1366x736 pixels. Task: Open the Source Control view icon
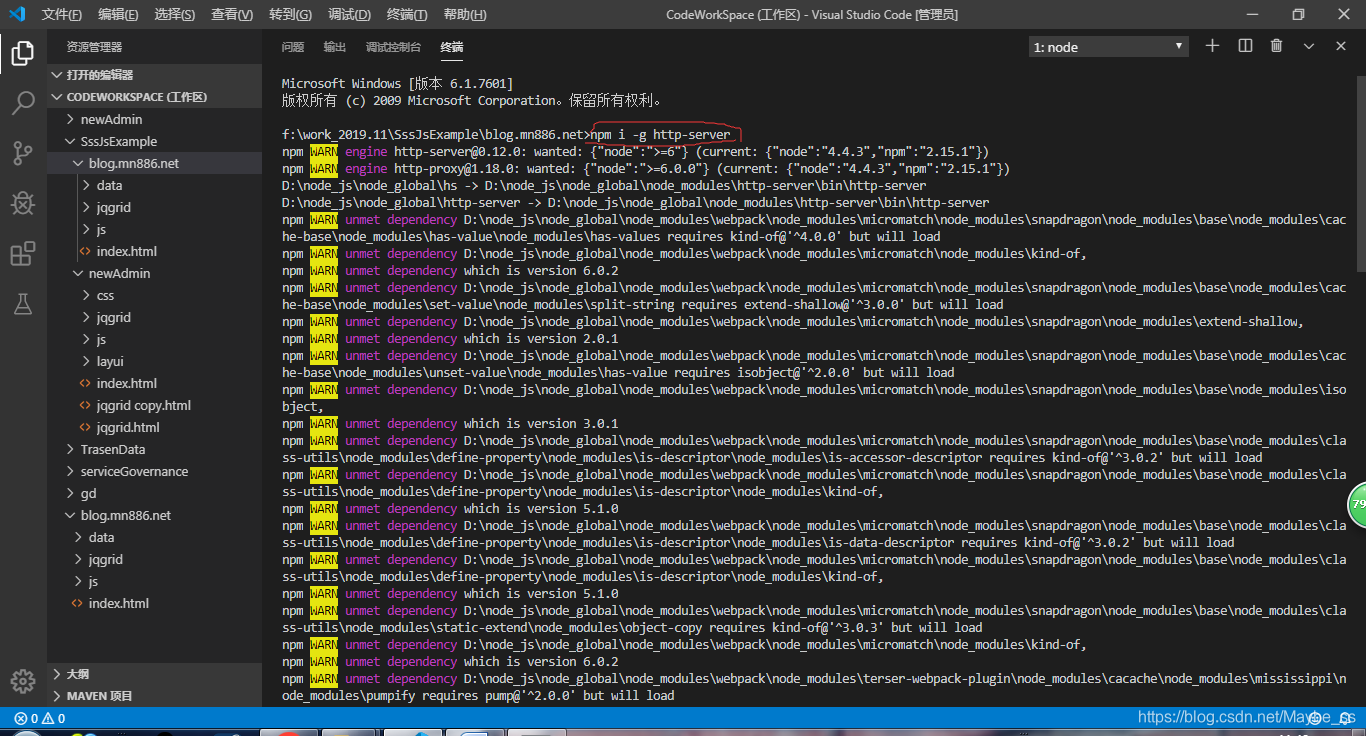coord(23,153)
